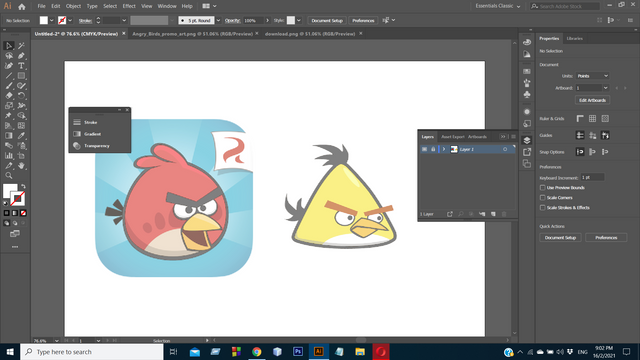The image size is (640, 360).
Task: Create new layer icon in Layers panel
Action: (x=493, y=214)
